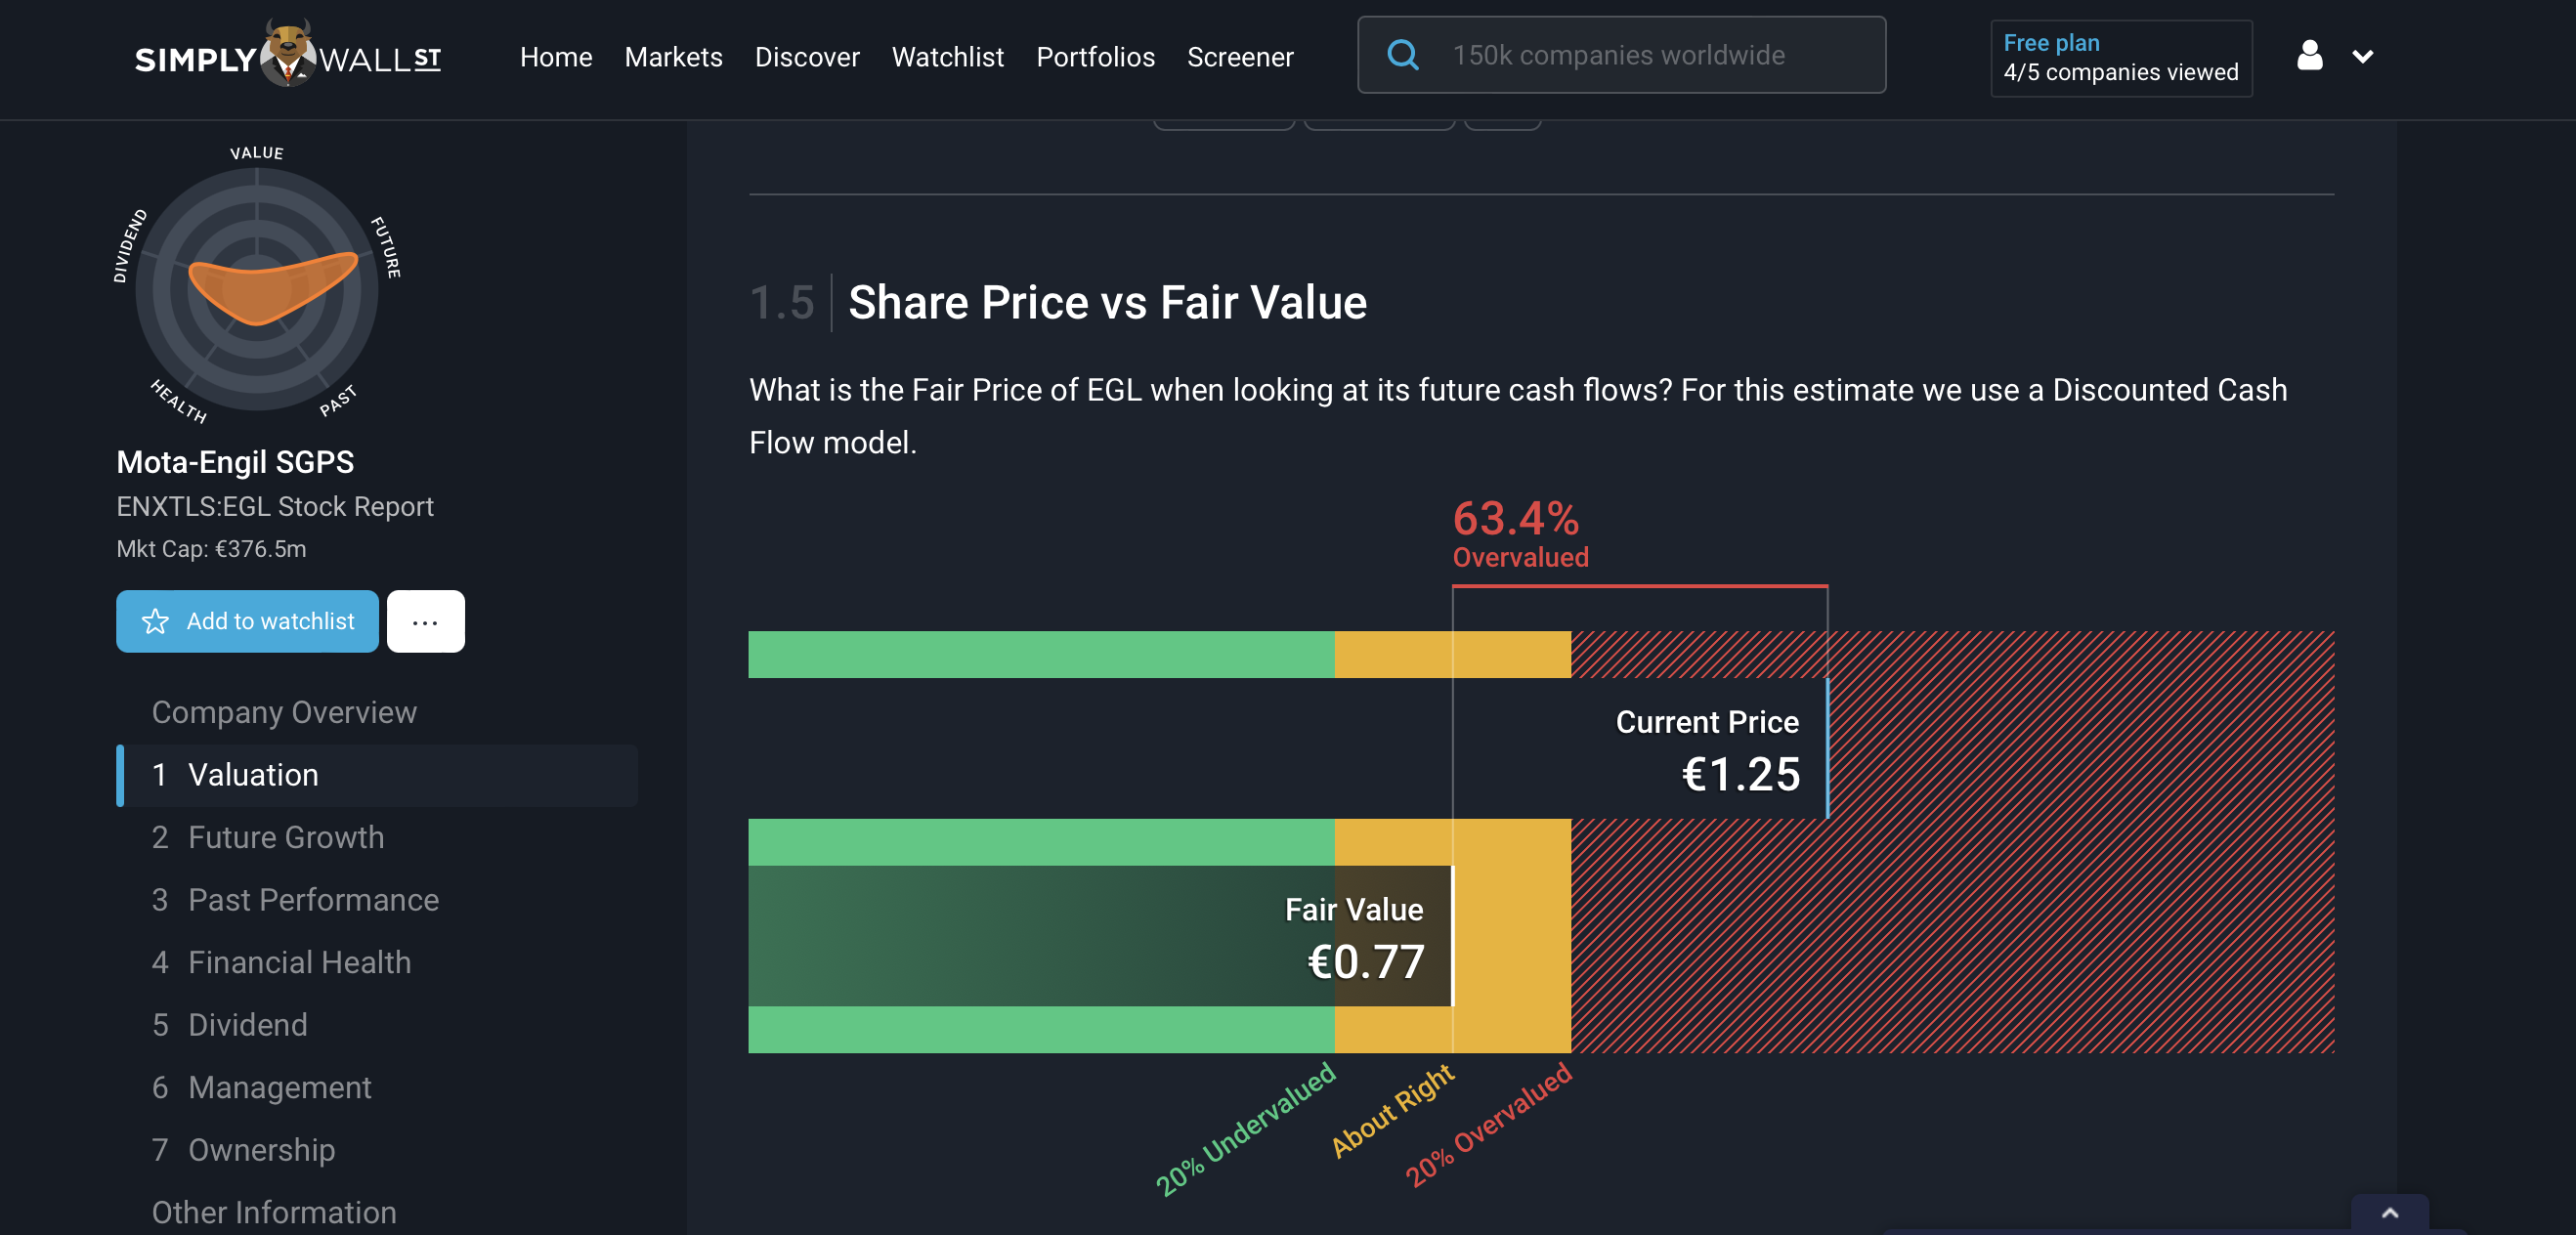The image size is (2576, 1235).
Task: Open the Portfolios nav item
Action: point(1095,57)
